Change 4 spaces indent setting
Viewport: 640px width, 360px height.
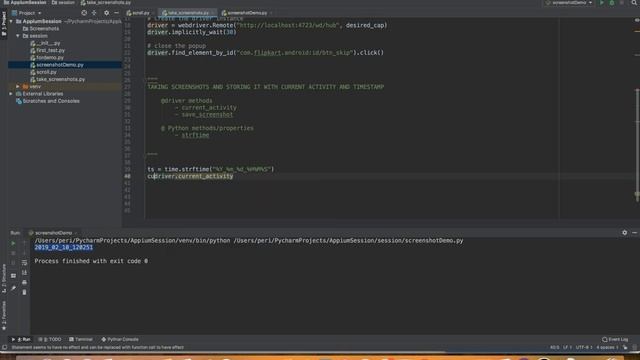coord(607,348)
